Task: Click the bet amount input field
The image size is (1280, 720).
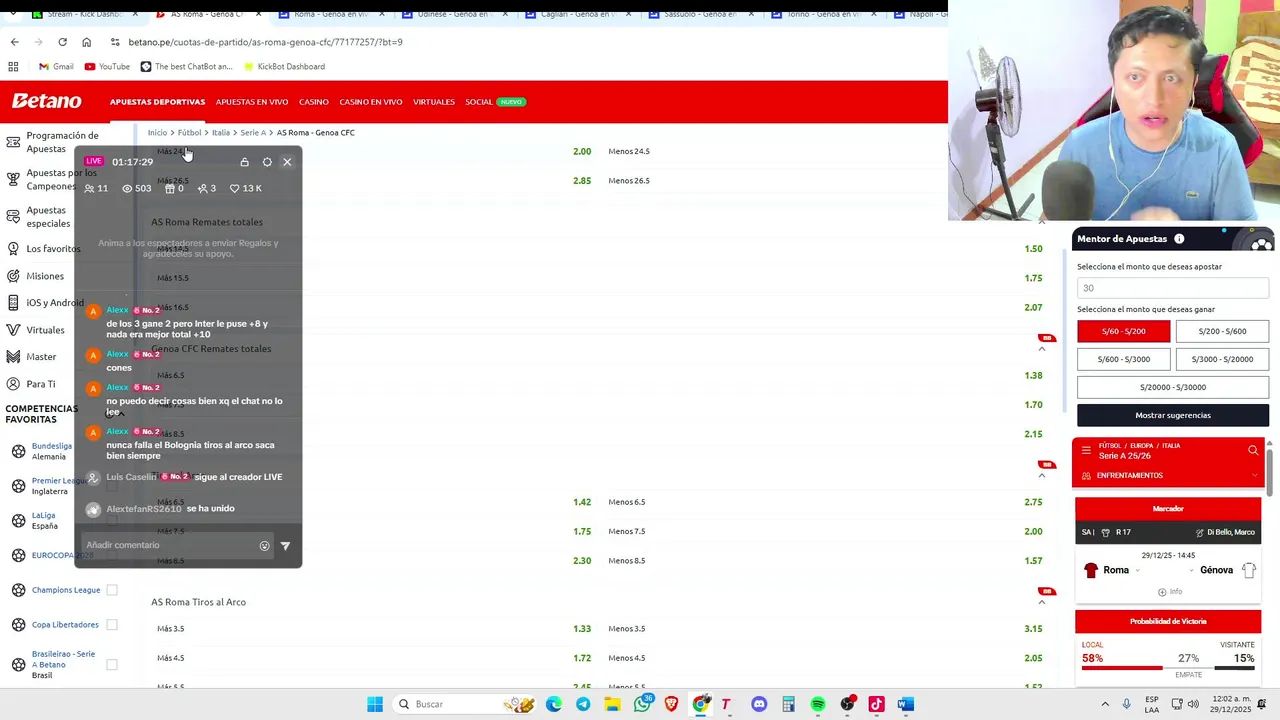Action: pos(1173,288)
